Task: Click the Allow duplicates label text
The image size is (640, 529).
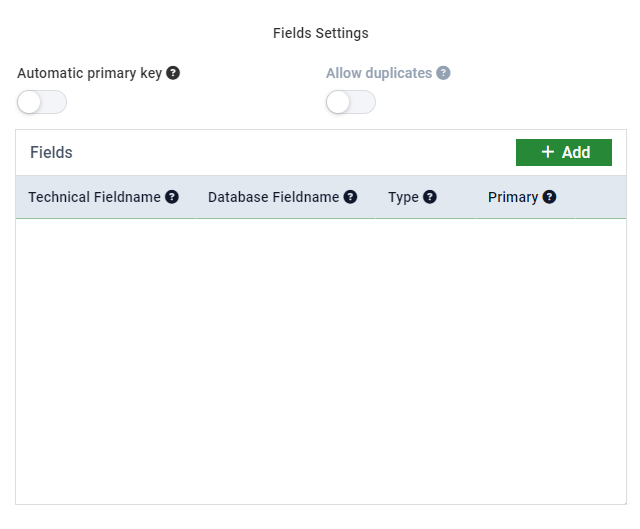Action: [379, 73]
